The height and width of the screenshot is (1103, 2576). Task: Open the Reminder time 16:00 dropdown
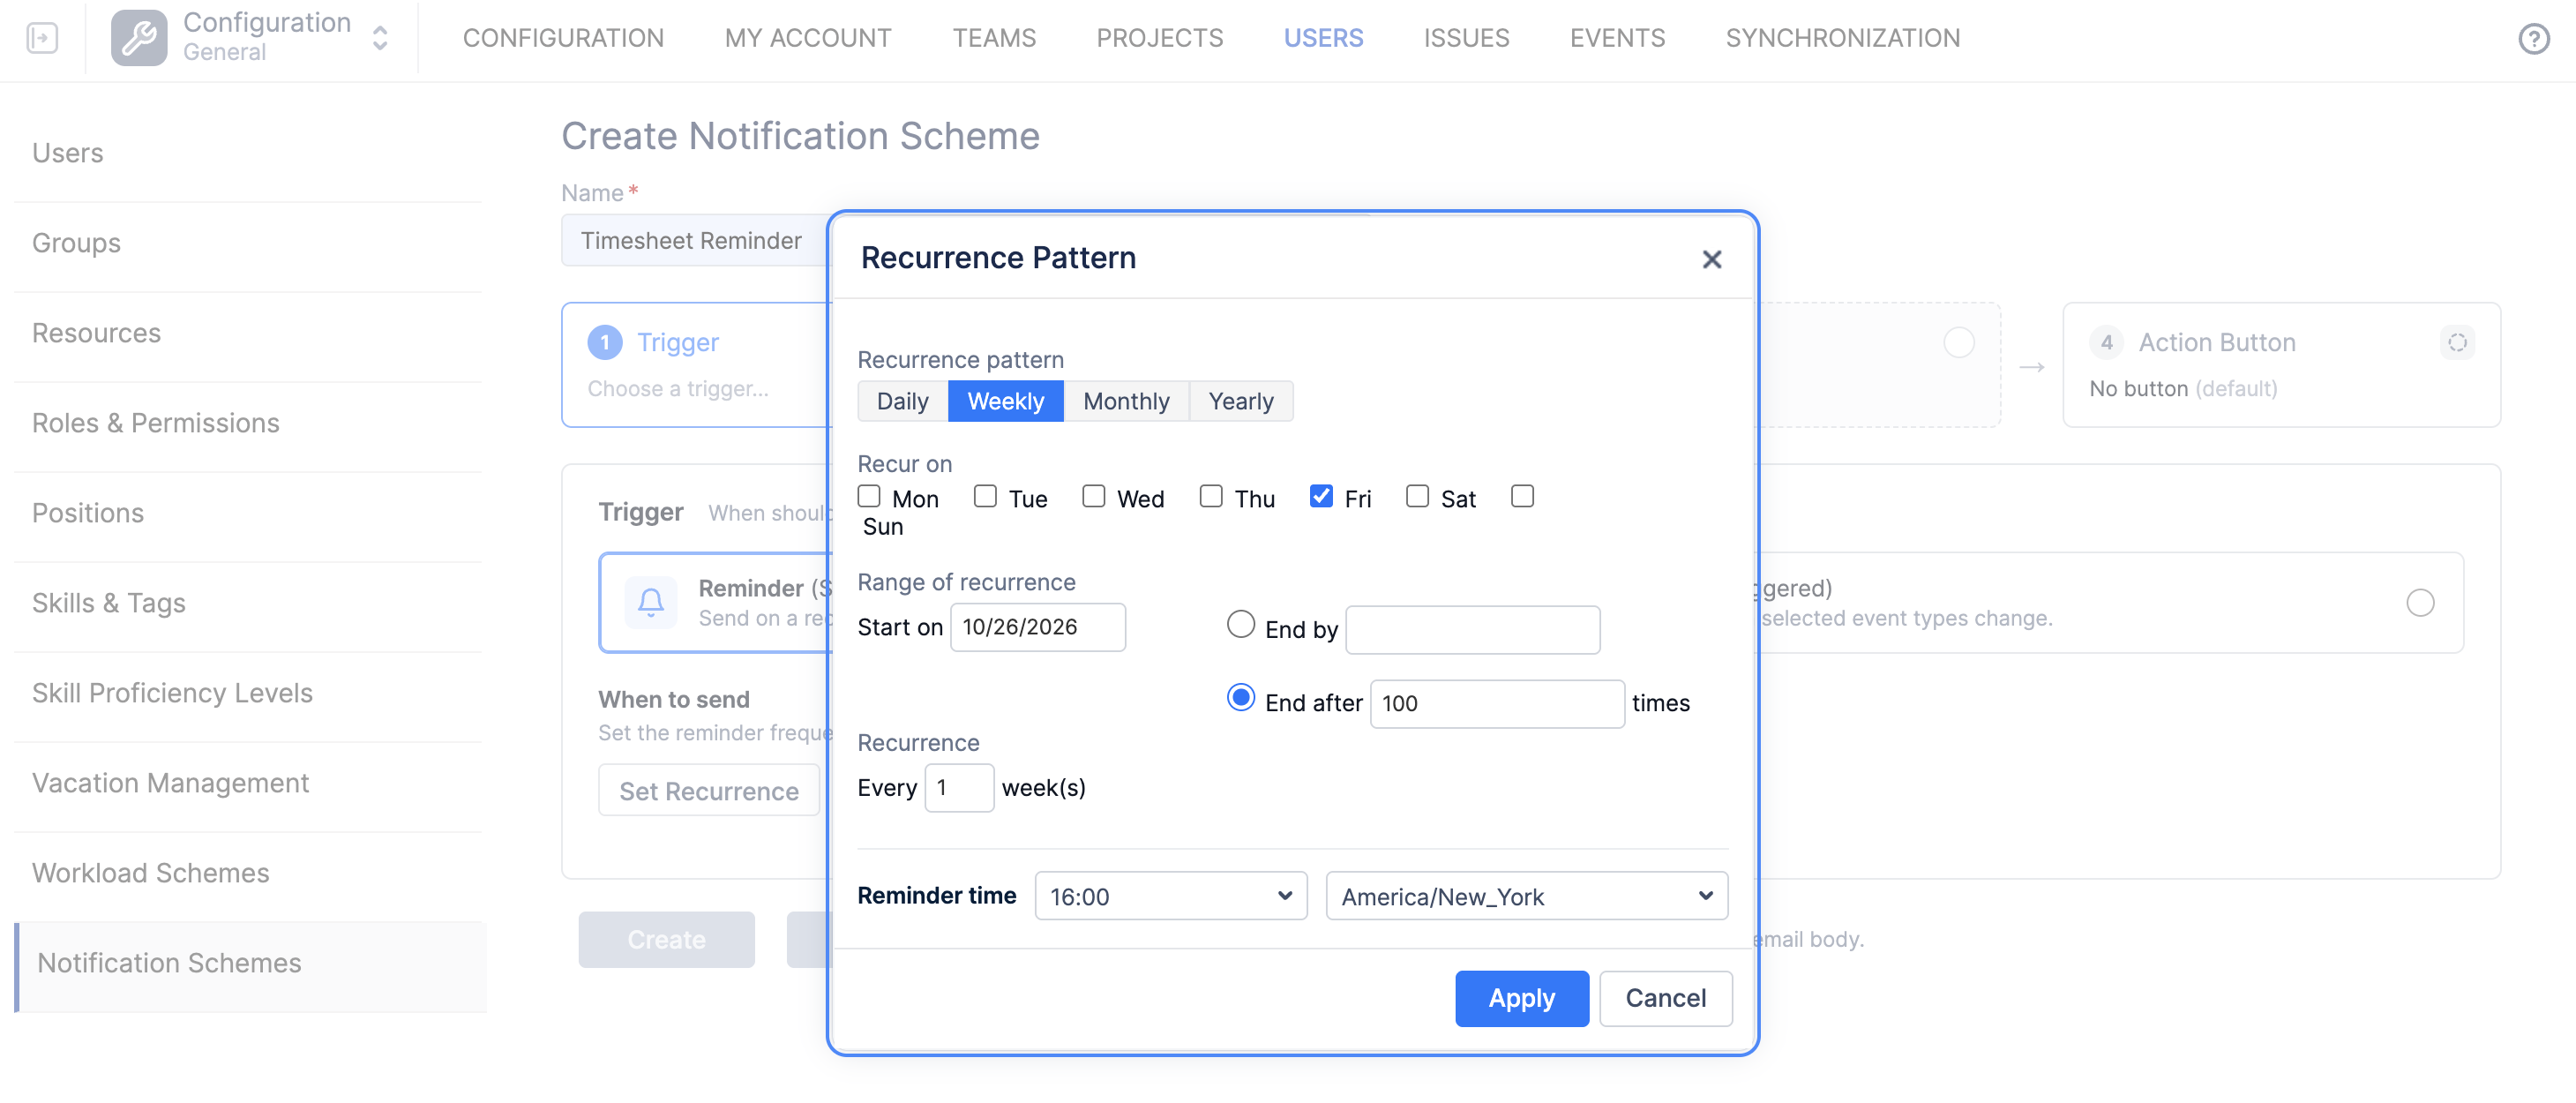click(x=1170, y=896)
